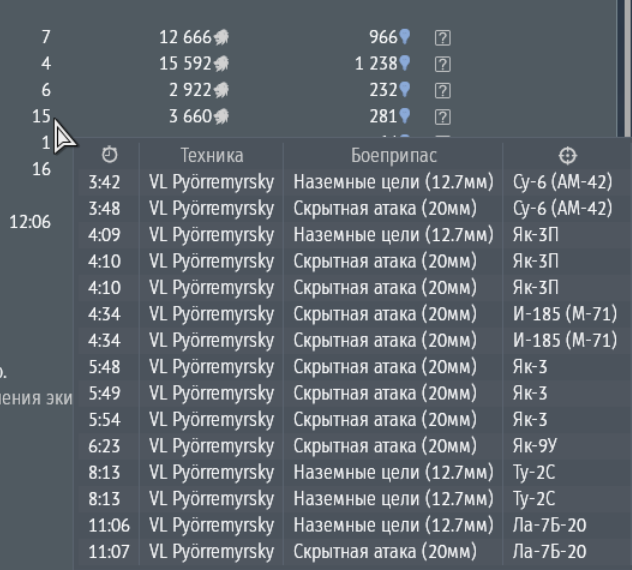Click VL Pyörremyrsky in the 6:23 row
The height and width of the screenshot is (570, 632).
pos(211,447)
